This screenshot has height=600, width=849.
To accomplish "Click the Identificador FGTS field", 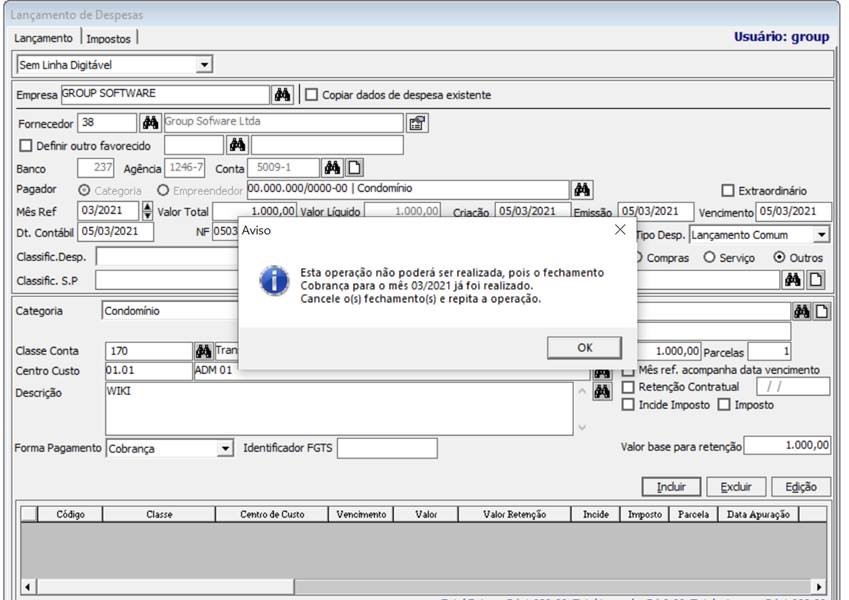I will [387, 448].
